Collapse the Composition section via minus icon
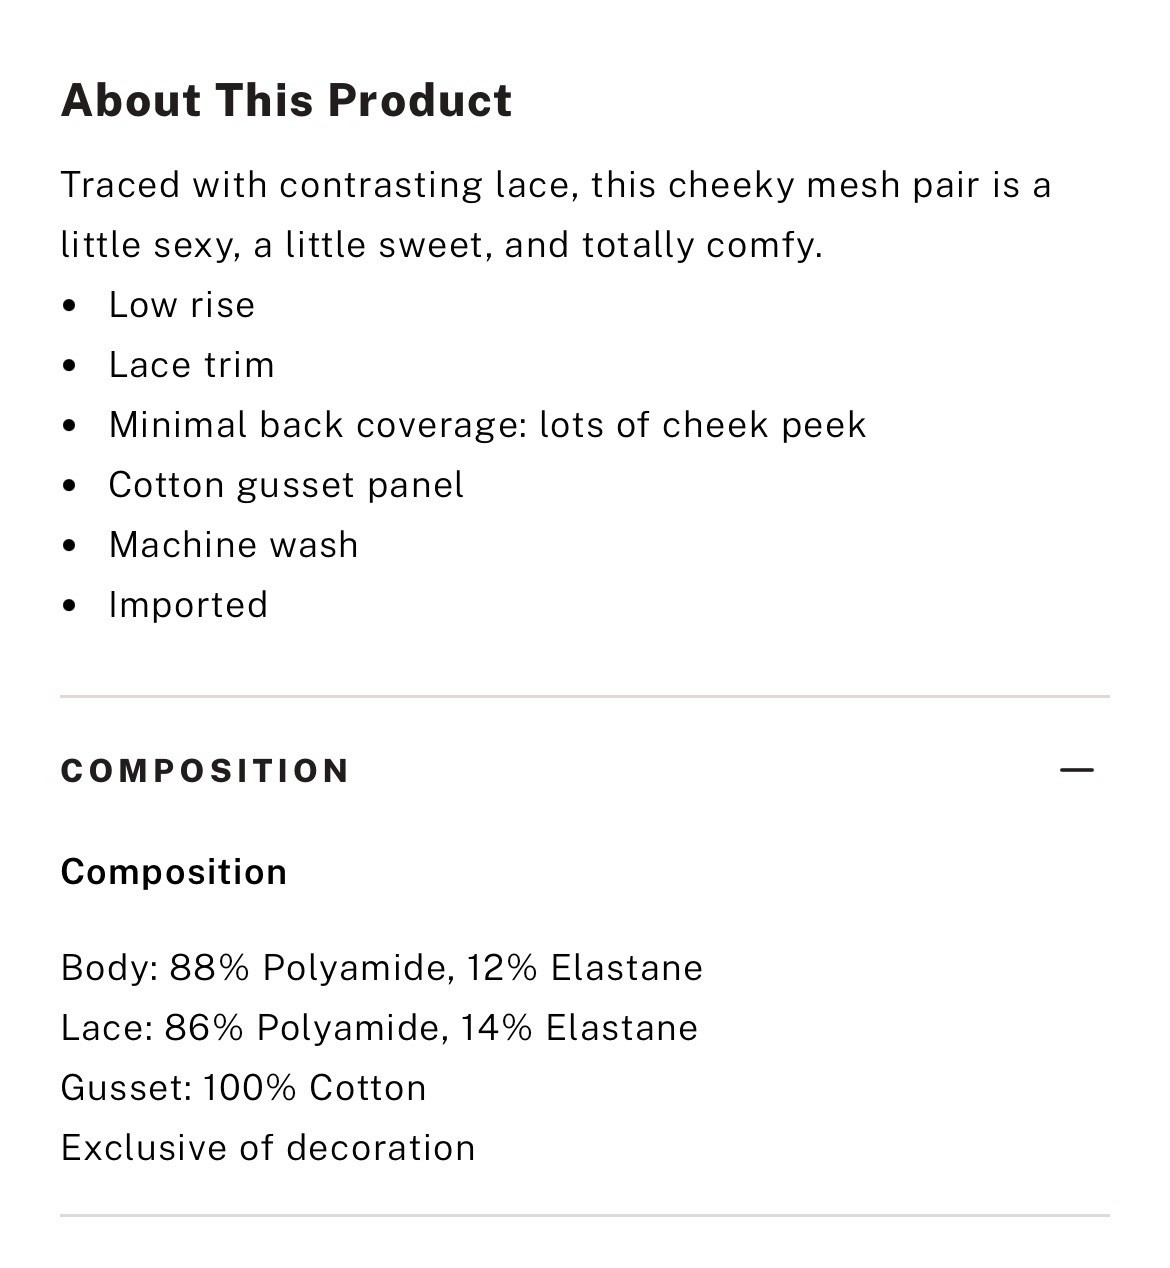 pyautogui.click(x=1076, y=770)
